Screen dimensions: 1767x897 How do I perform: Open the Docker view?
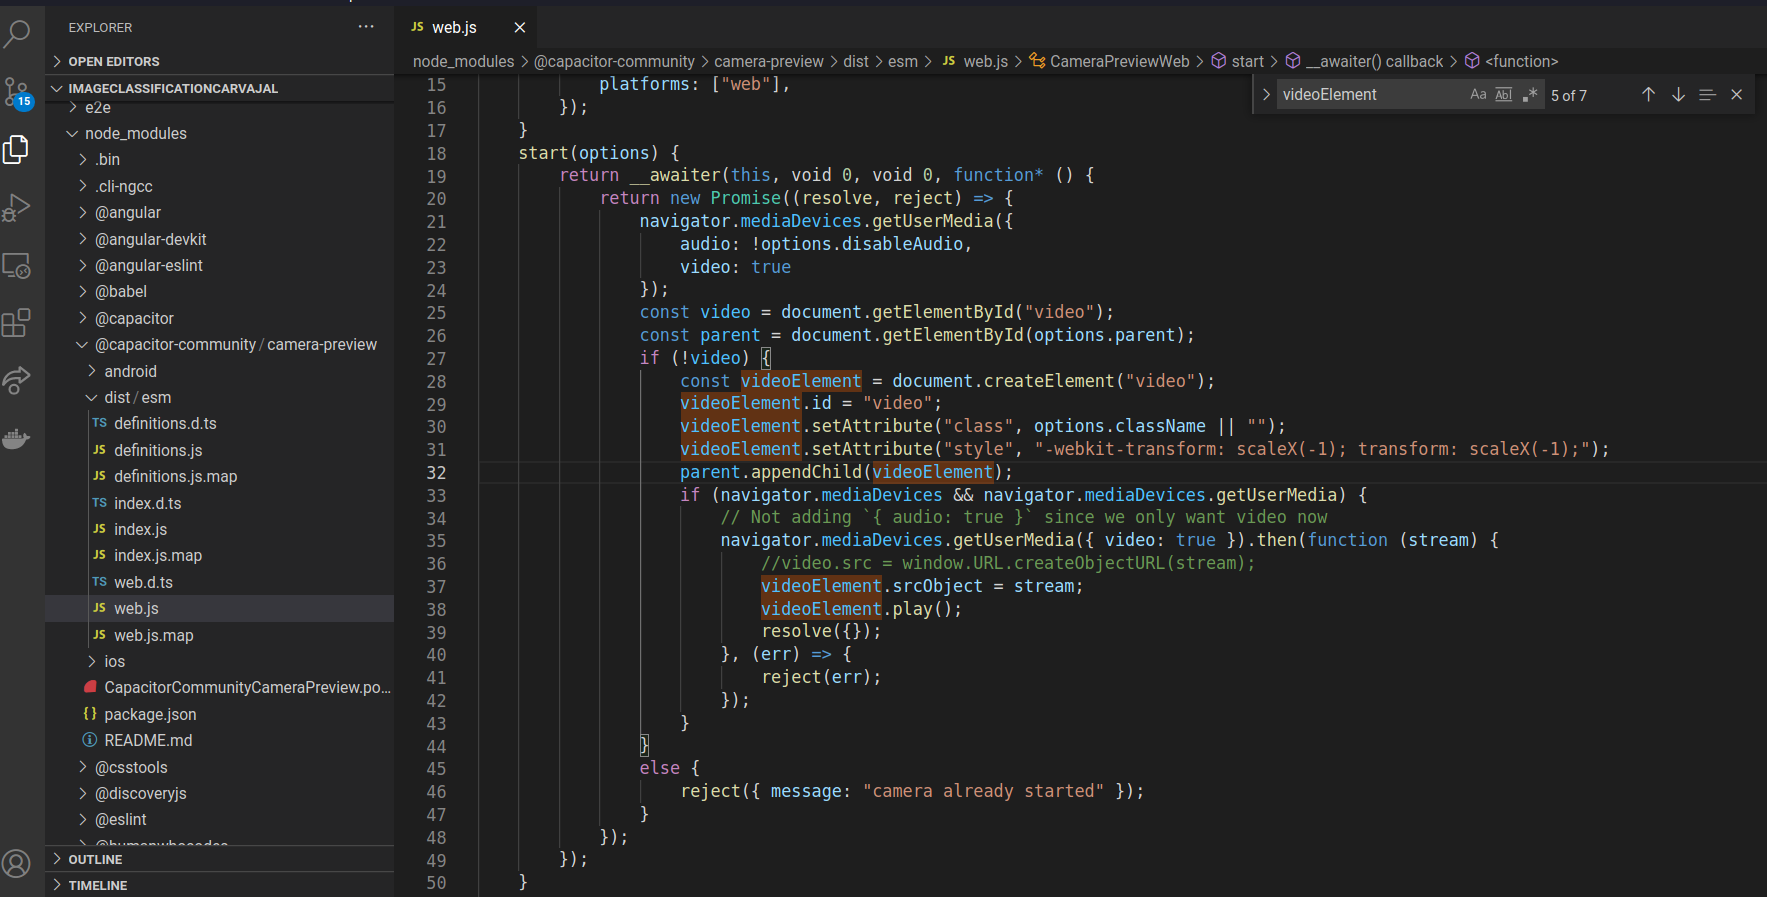(17, 438)
